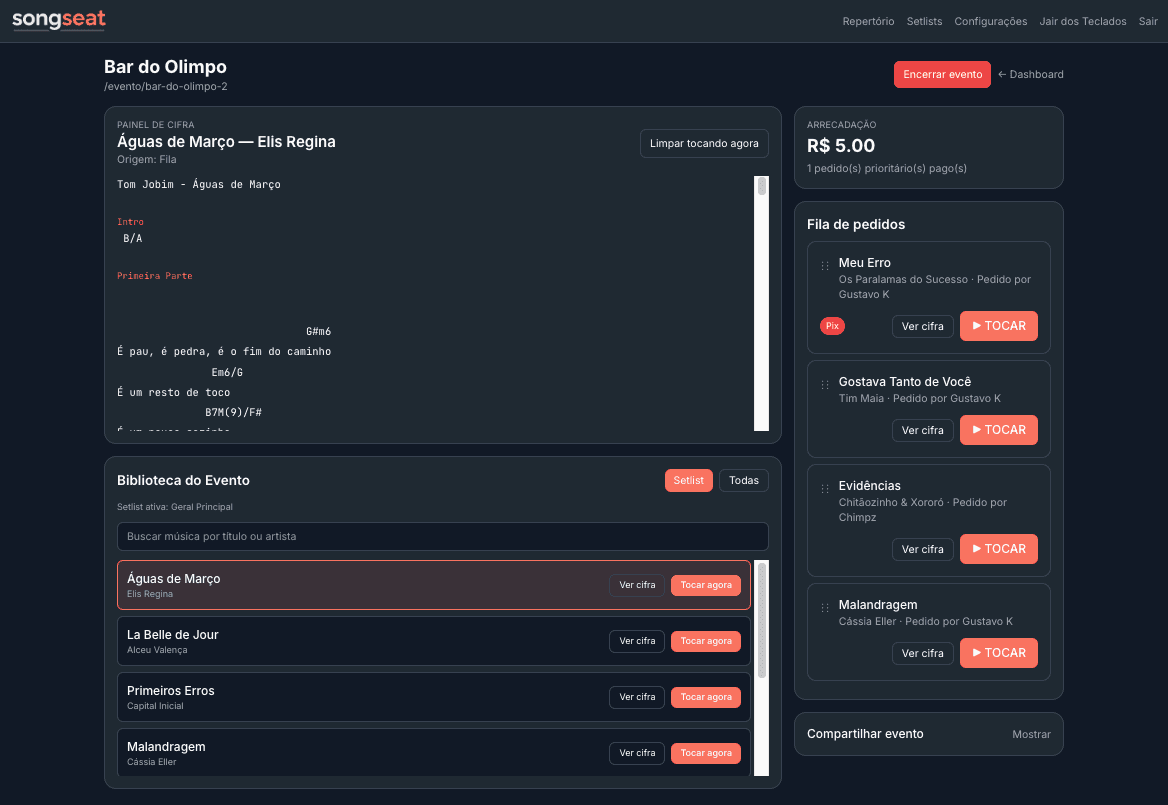View cifra for Primeiros Erros

pyautogui.click(x=637, y=697)
